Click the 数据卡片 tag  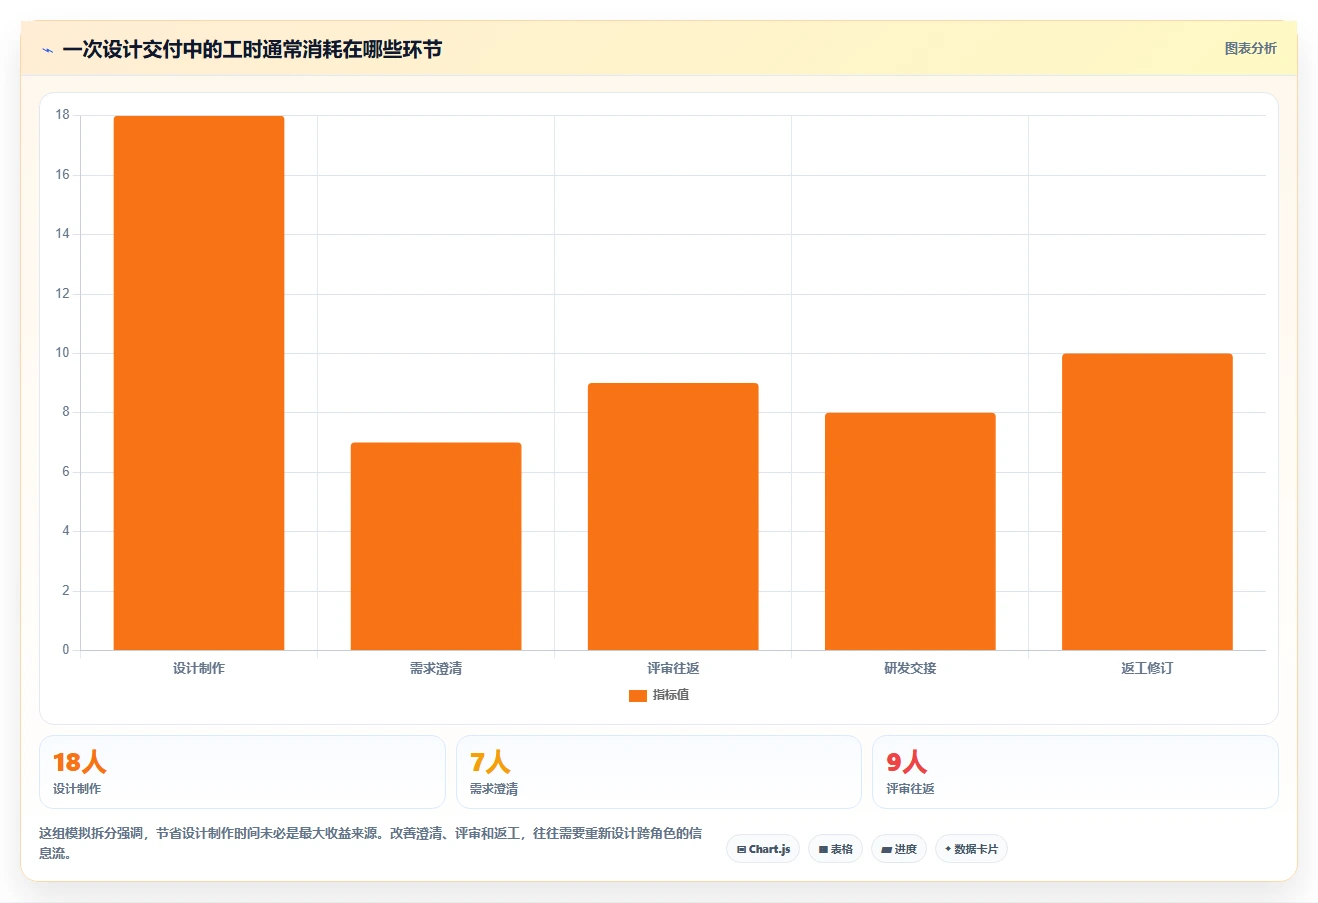[x=971, y=849]
